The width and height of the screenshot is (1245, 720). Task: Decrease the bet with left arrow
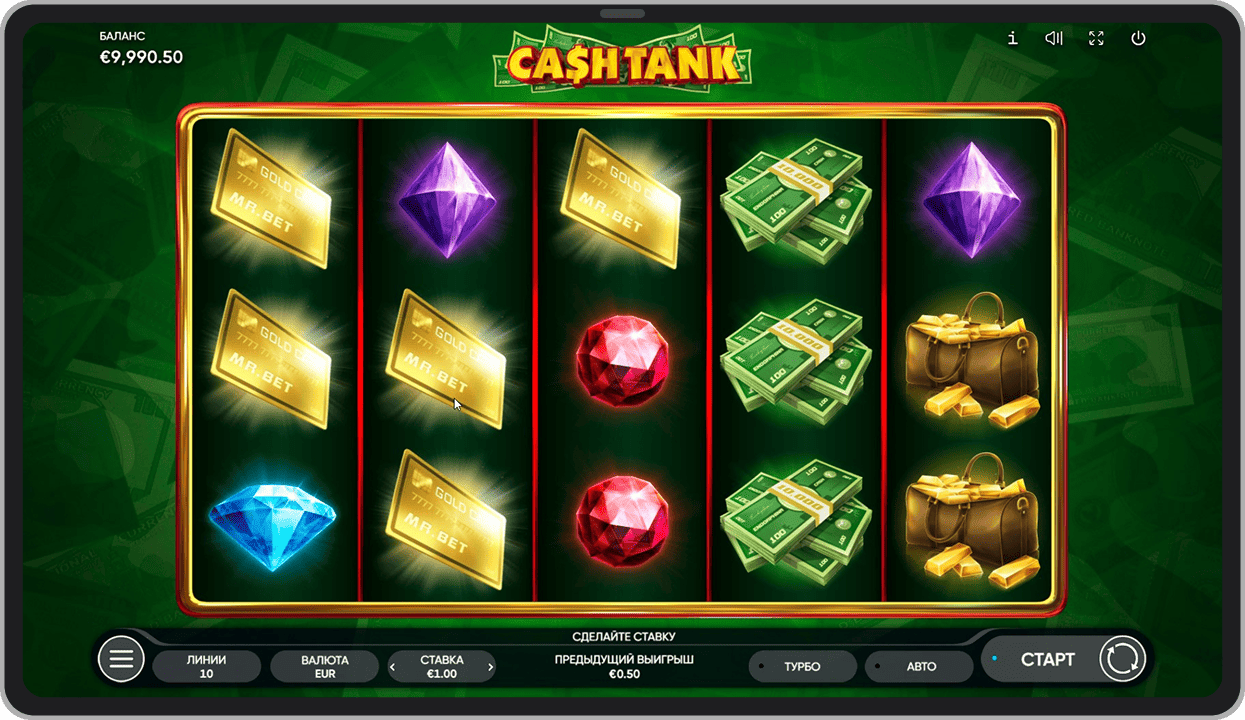[x=393, y=667]
